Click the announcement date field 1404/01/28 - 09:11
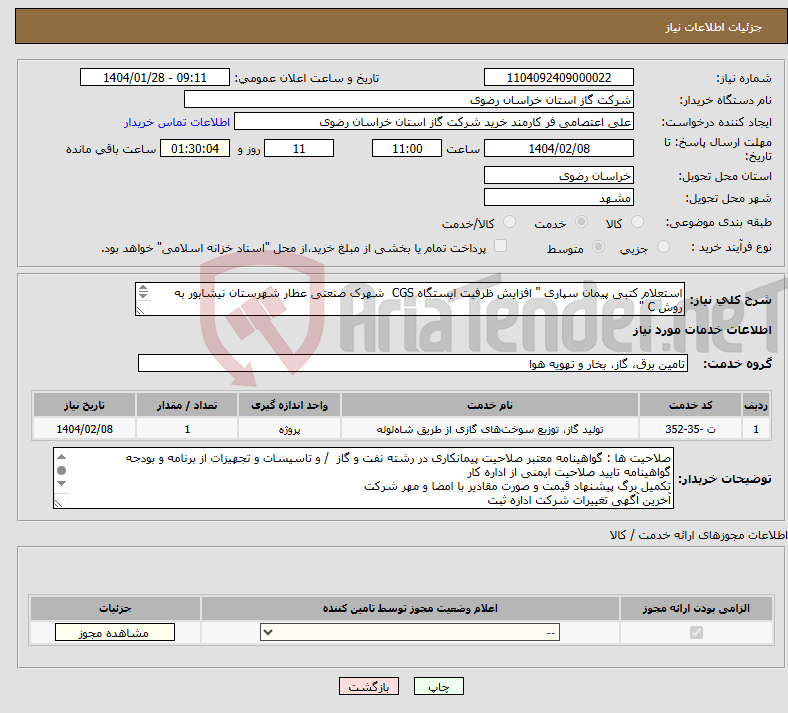 [x=155, y=77]
